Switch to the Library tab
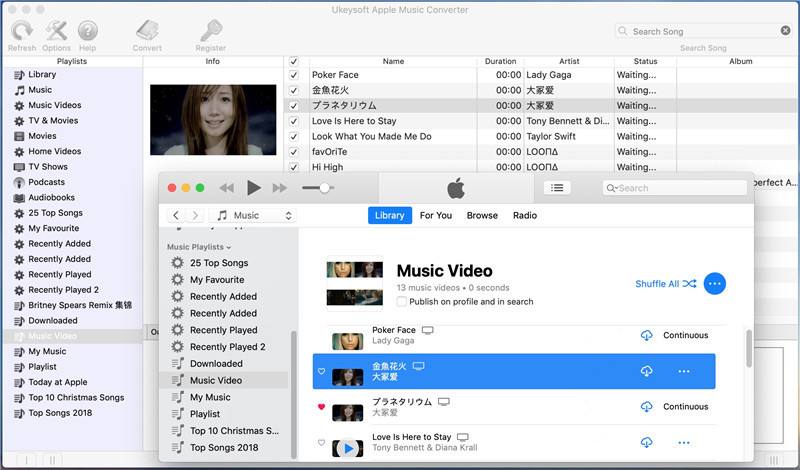The image size is (800, 470). tap(390, 215)
